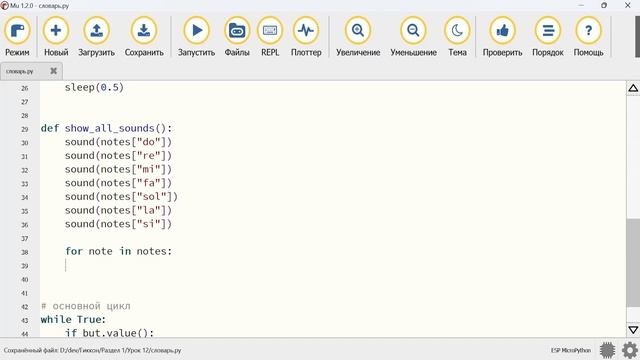Screen dimensions: 640x360
Task: Click the scrollbar down arrow
Action: 633,329
